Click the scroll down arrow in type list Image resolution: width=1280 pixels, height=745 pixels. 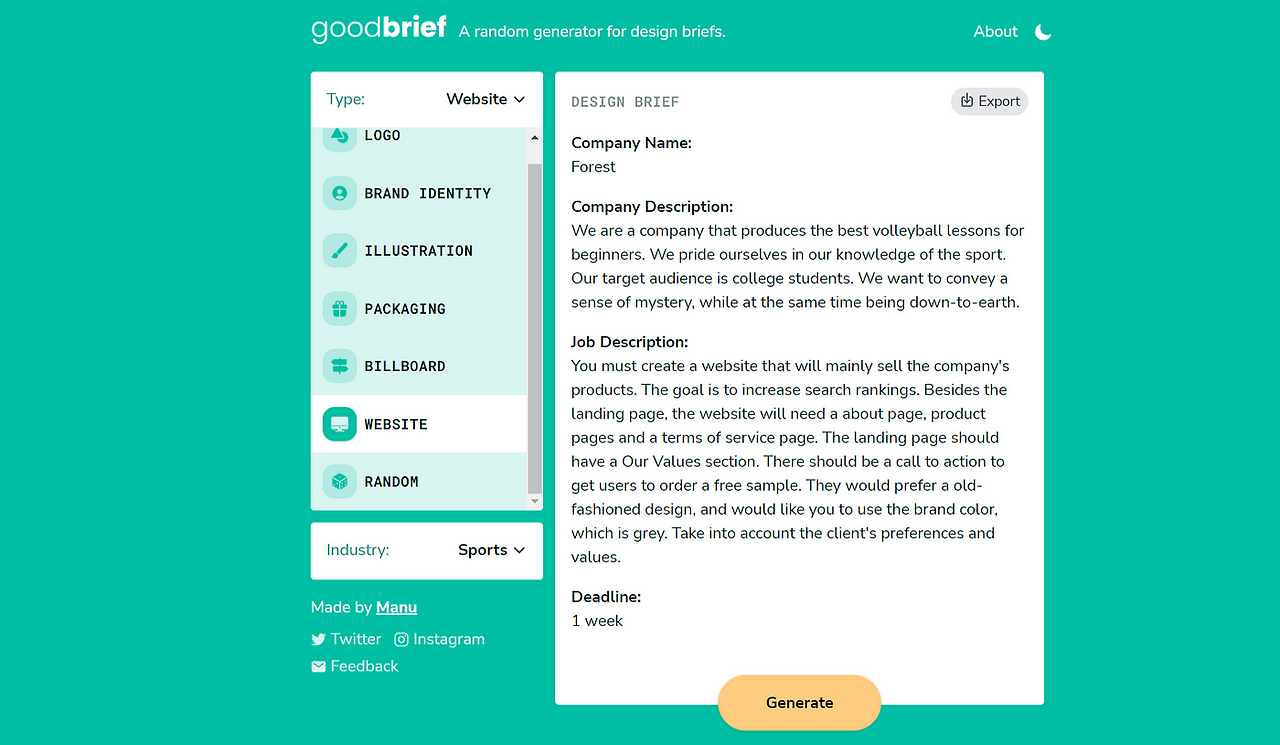pyautogui.click(x=534, y=501)
